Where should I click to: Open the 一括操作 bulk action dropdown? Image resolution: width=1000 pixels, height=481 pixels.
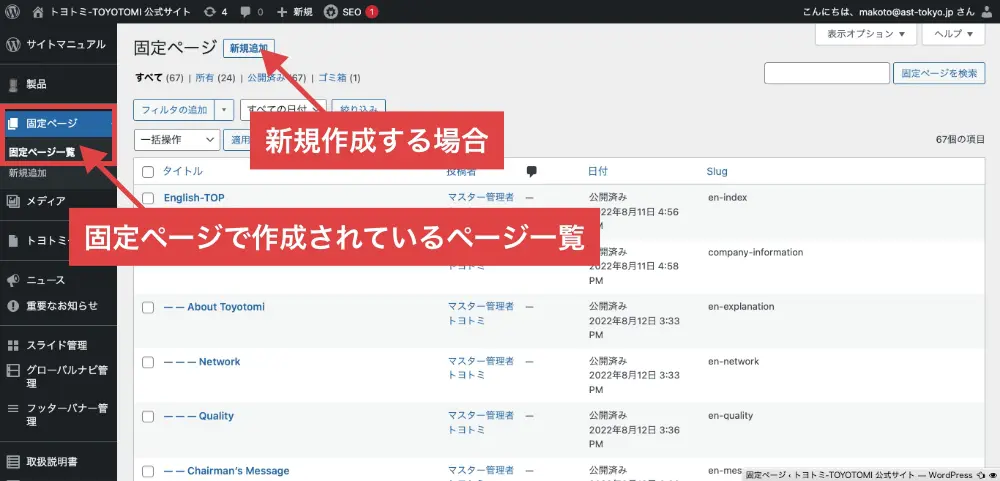click(x=177, y=140)
